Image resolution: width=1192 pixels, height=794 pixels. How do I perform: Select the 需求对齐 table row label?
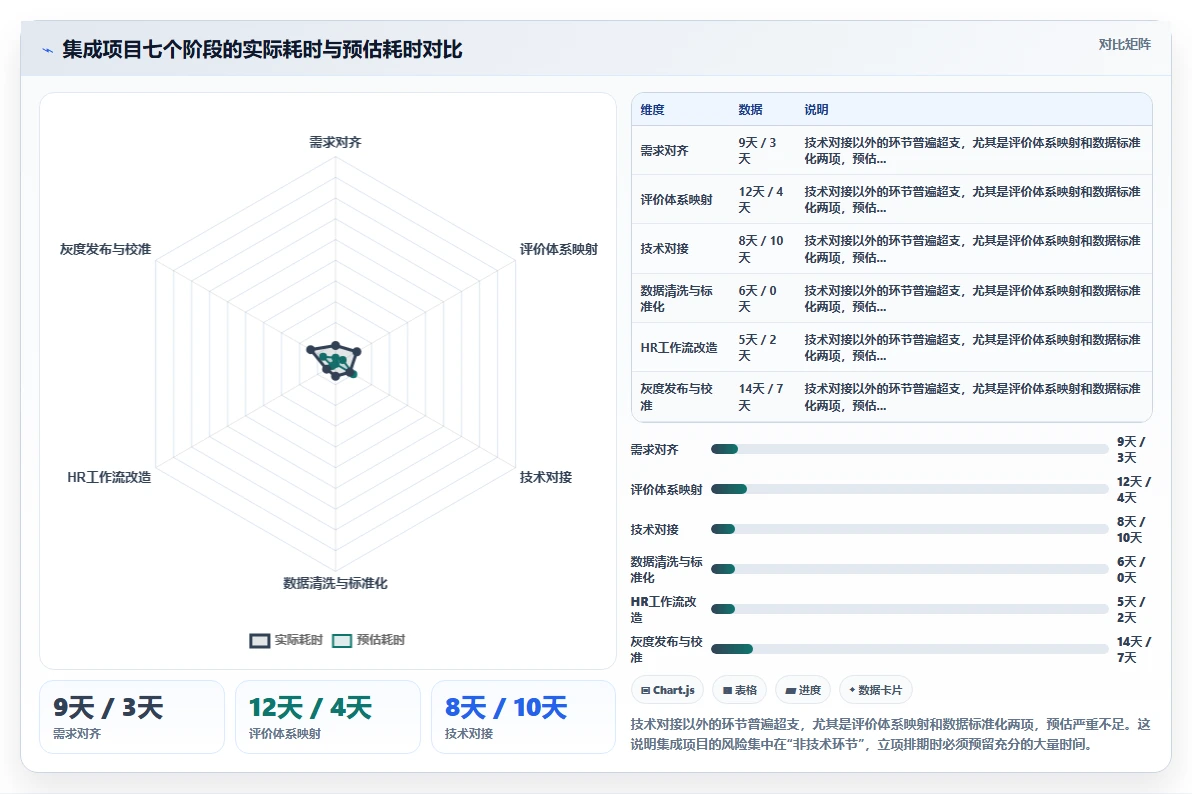[x=664, y=151]
